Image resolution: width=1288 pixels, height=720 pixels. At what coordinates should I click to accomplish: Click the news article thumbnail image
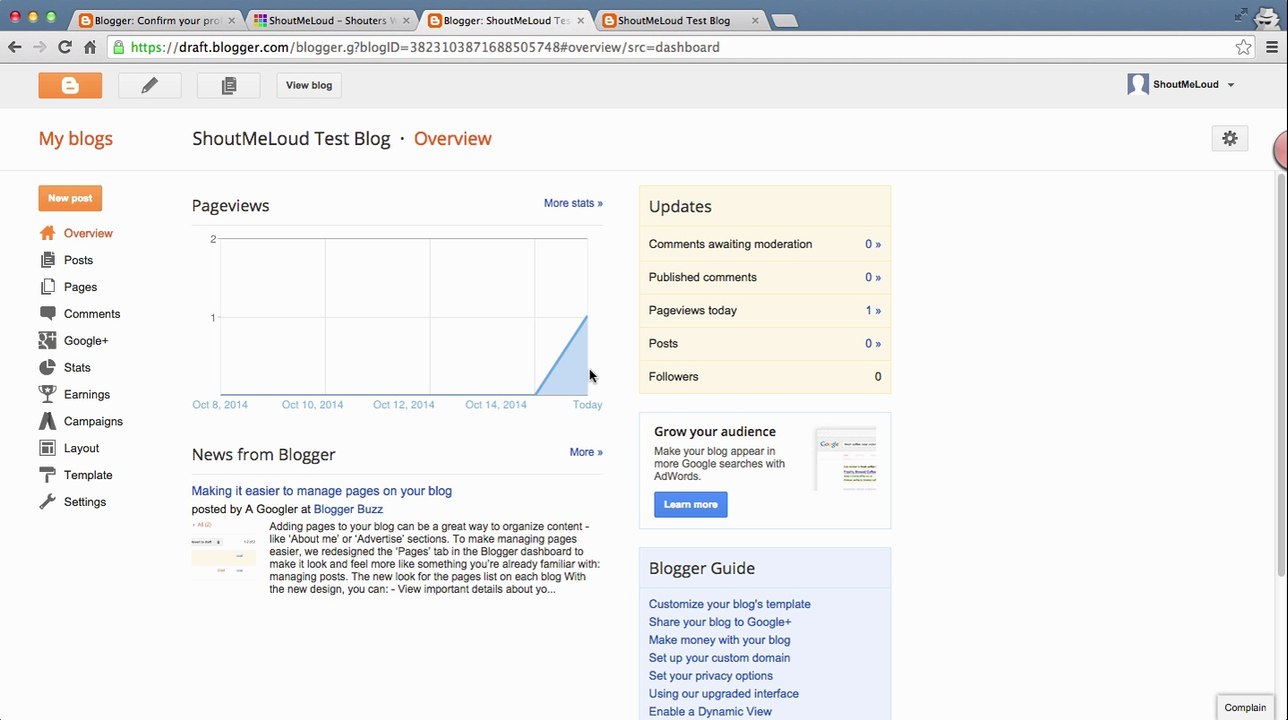pos(224,549)
